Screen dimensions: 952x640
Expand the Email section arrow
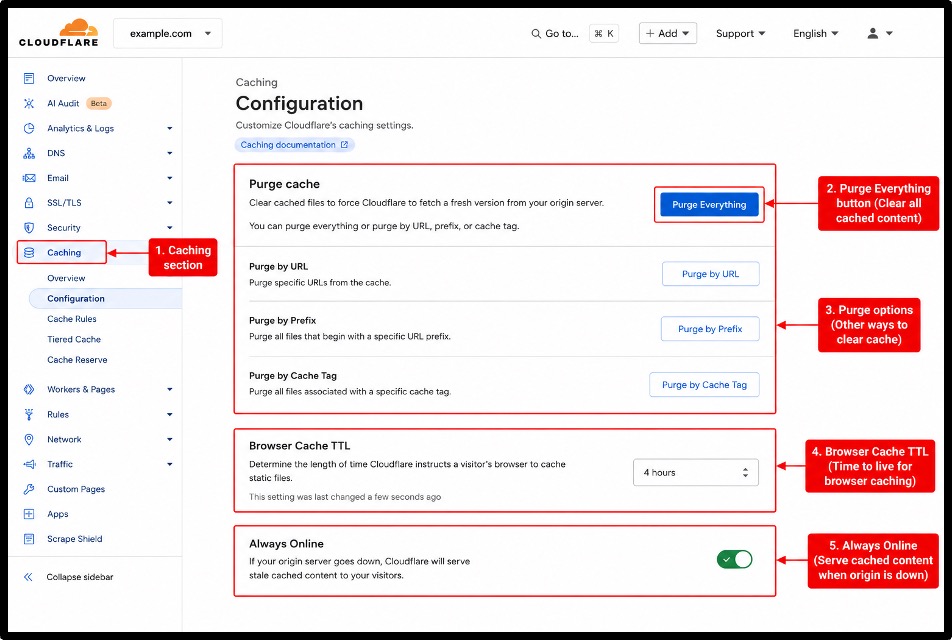point(169,178)
